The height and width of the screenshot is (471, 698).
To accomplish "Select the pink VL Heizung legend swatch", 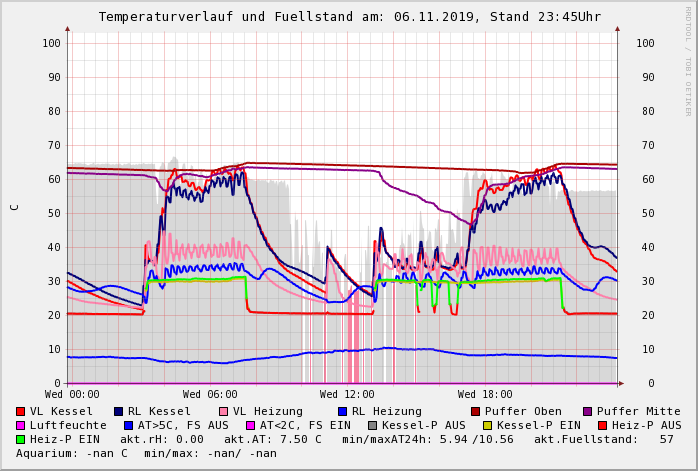I will 224,411.
